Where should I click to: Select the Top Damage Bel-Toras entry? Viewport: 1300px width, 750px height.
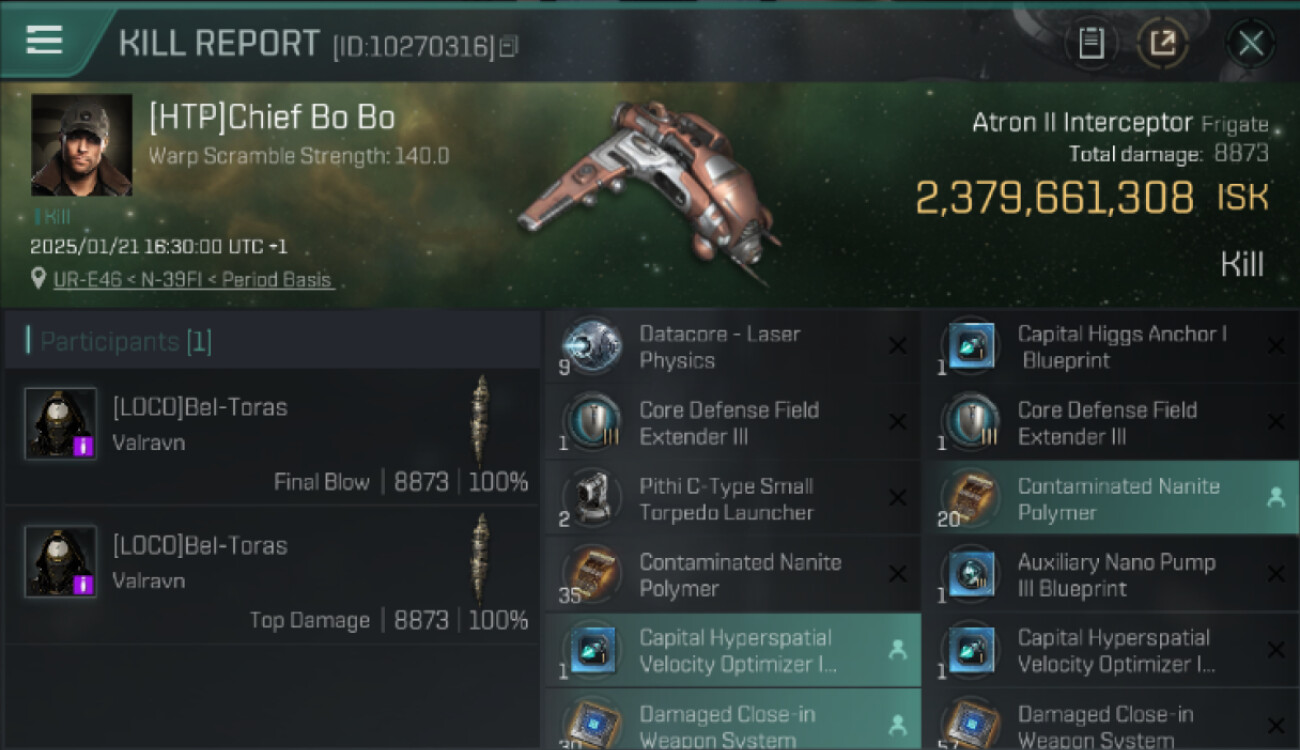point(272,576)
